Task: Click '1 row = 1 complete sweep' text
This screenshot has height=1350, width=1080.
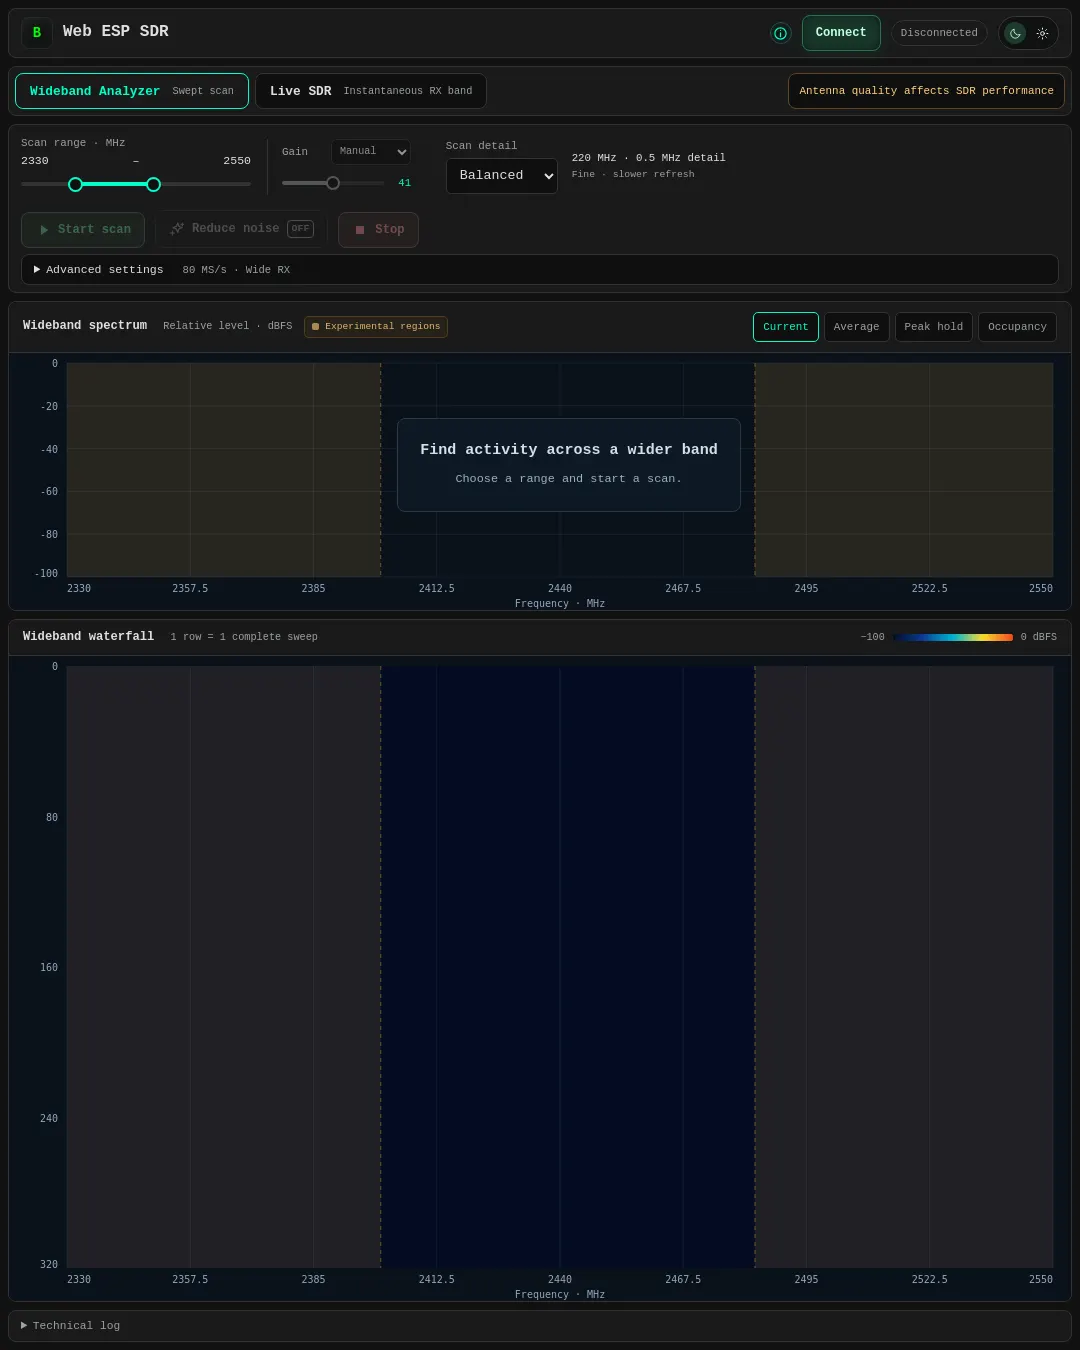Action: tap(244, 637)
